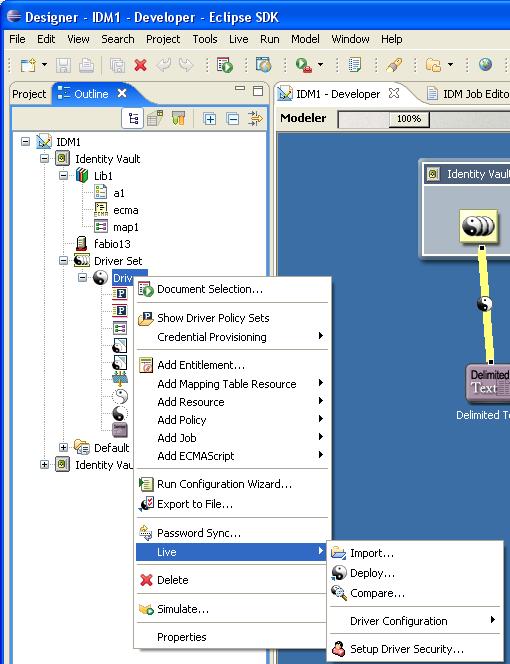Collapse the selected Driver tree node
The height and width of the screenshot is (664, 510).
click(x=82, y=278)
